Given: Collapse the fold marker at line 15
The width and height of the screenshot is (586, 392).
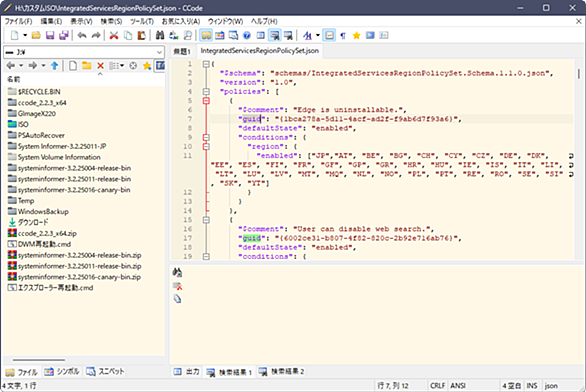Looking at the screenshot, I should [206, 220].
